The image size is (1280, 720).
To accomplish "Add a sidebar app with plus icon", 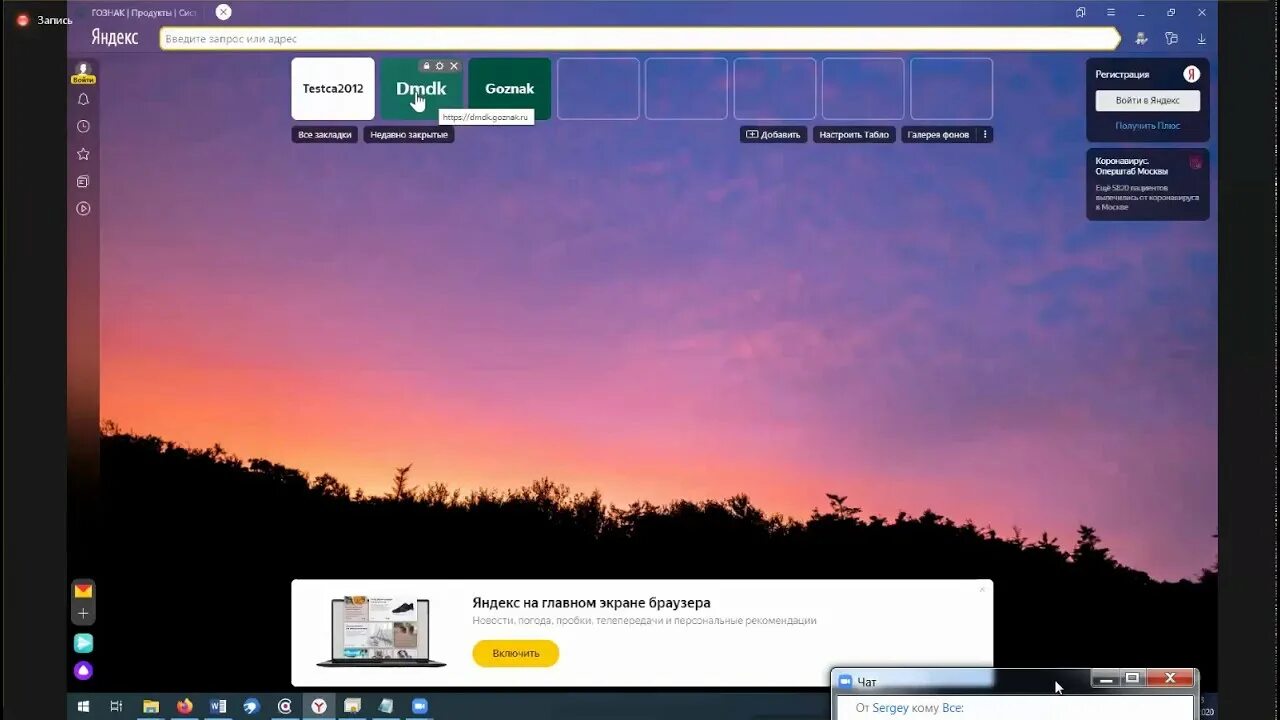I will point(83,613).
